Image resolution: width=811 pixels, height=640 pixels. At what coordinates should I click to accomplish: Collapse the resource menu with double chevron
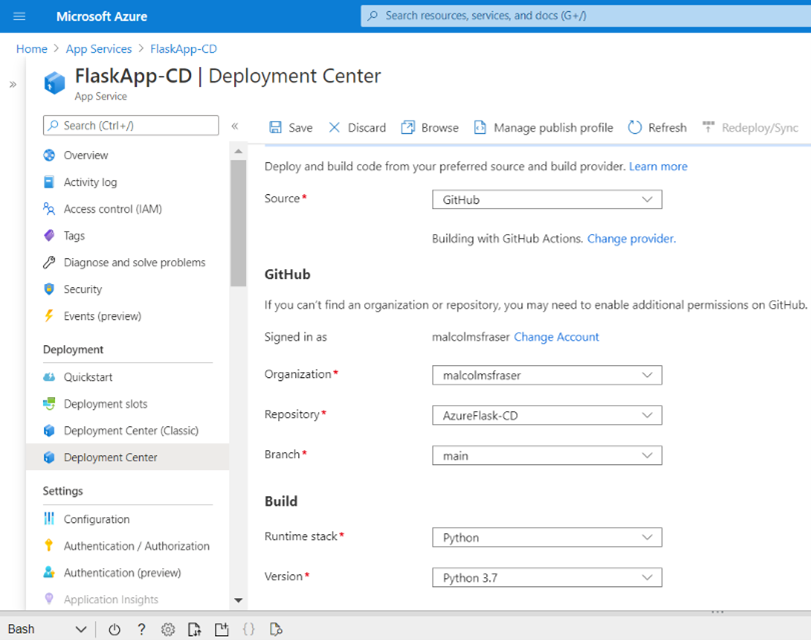[x=235, y=126]
